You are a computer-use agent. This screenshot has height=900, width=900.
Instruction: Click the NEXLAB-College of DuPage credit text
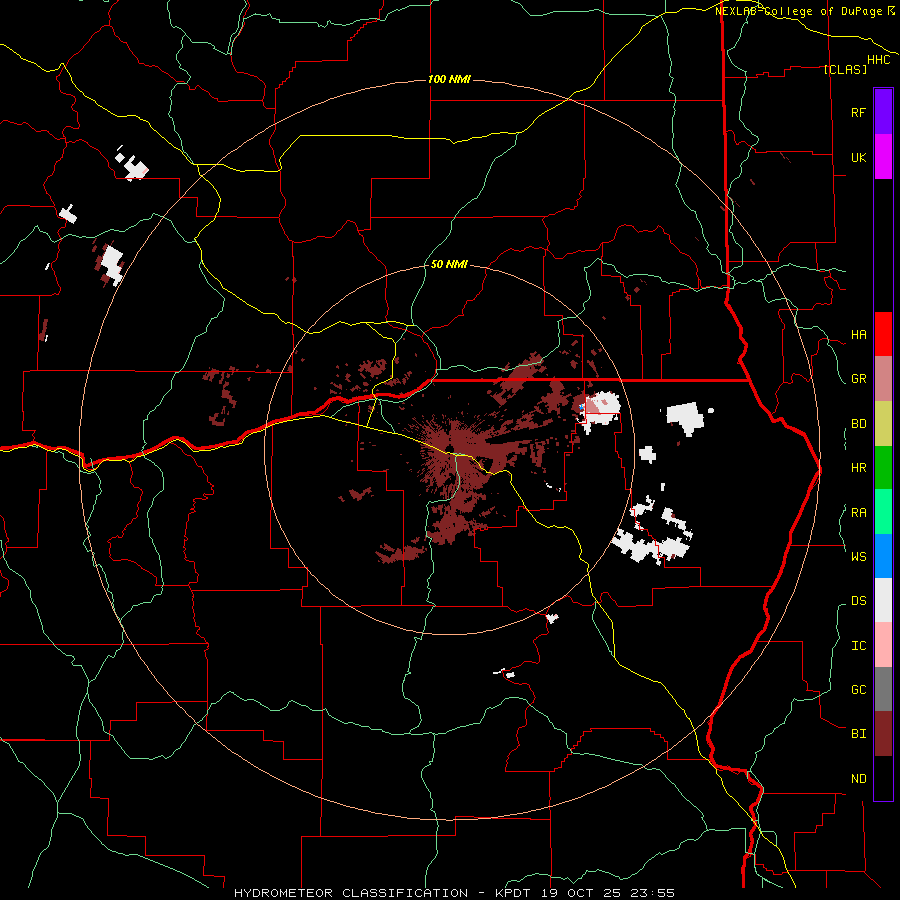click(x=801, y=11)
